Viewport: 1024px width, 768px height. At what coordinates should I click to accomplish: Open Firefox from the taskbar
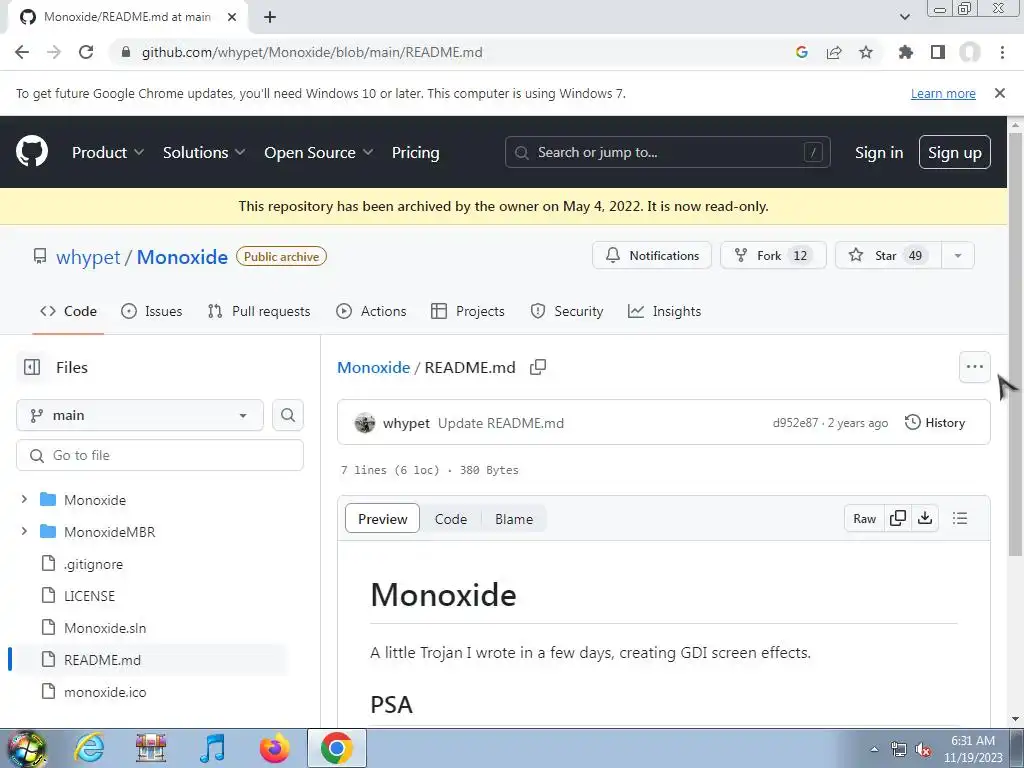pos(274,748)
